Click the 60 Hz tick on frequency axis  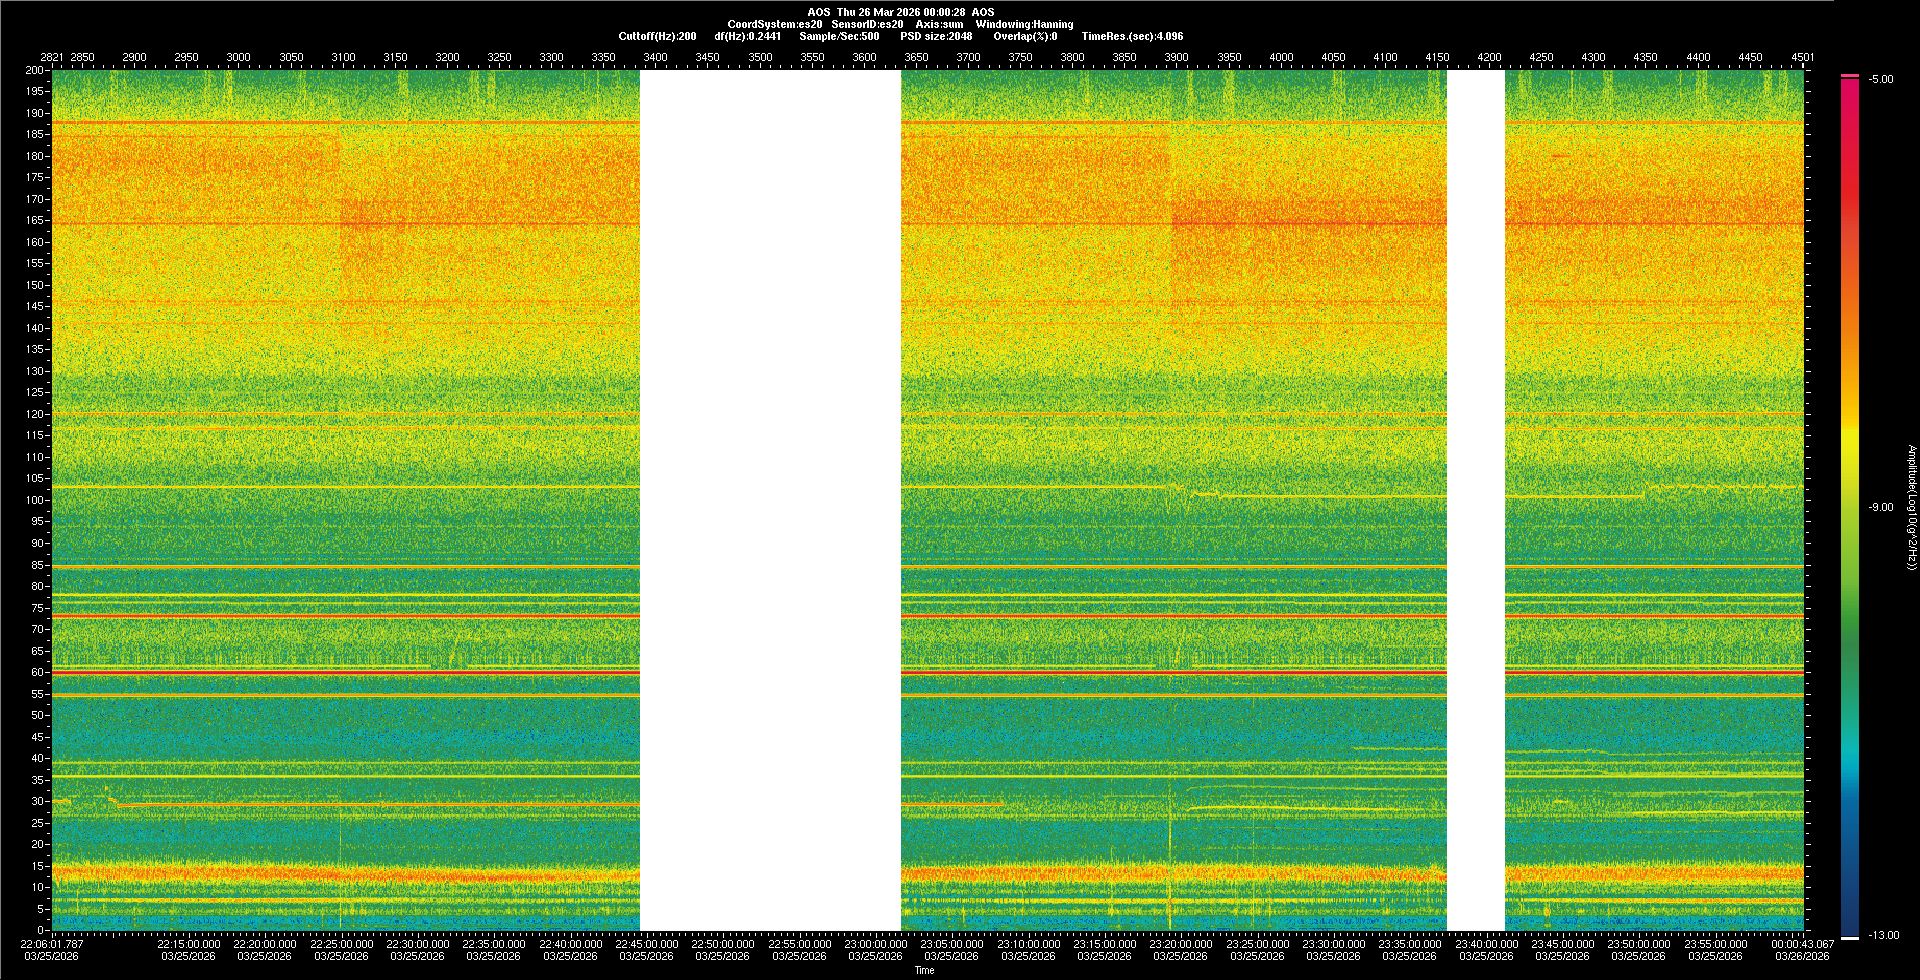(37, 673)
